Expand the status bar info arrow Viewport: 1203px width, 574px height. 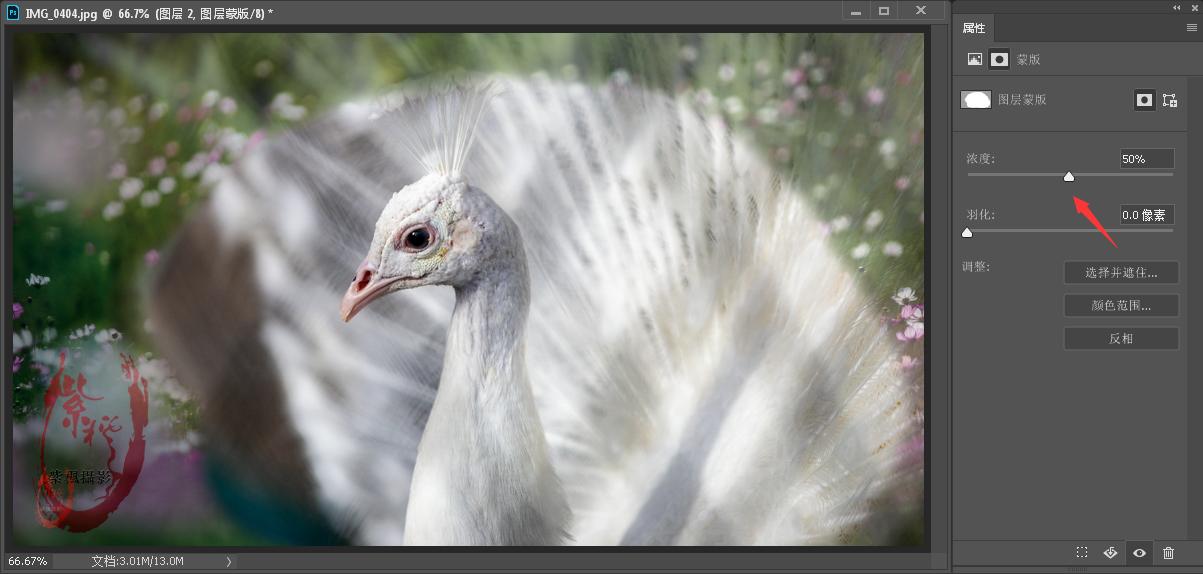pyautogui.click(x=228, y=561)
